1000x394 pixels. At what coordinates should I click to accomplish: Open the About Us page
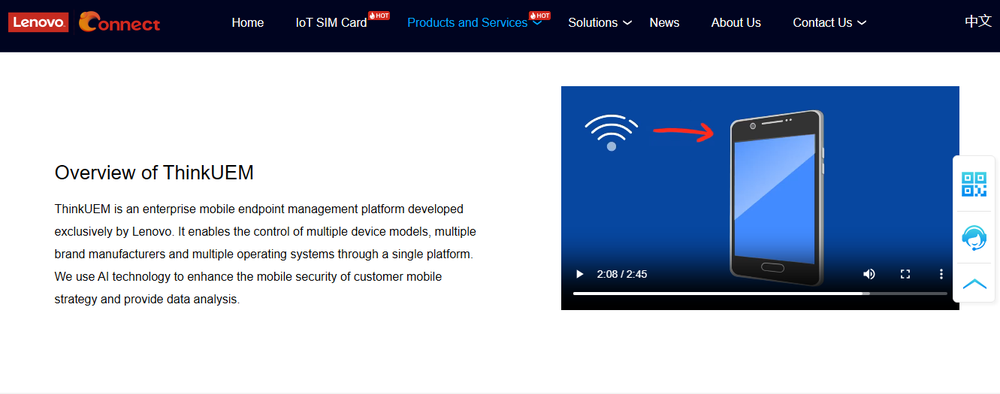coord(736,23)
